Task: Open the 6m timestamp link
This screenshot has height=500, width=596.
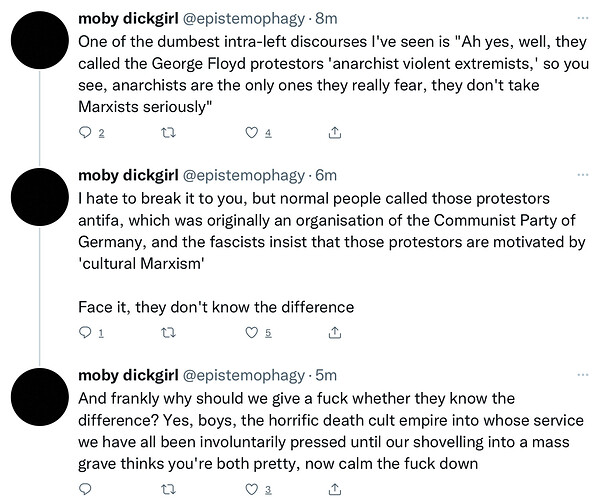Action: 326,175
